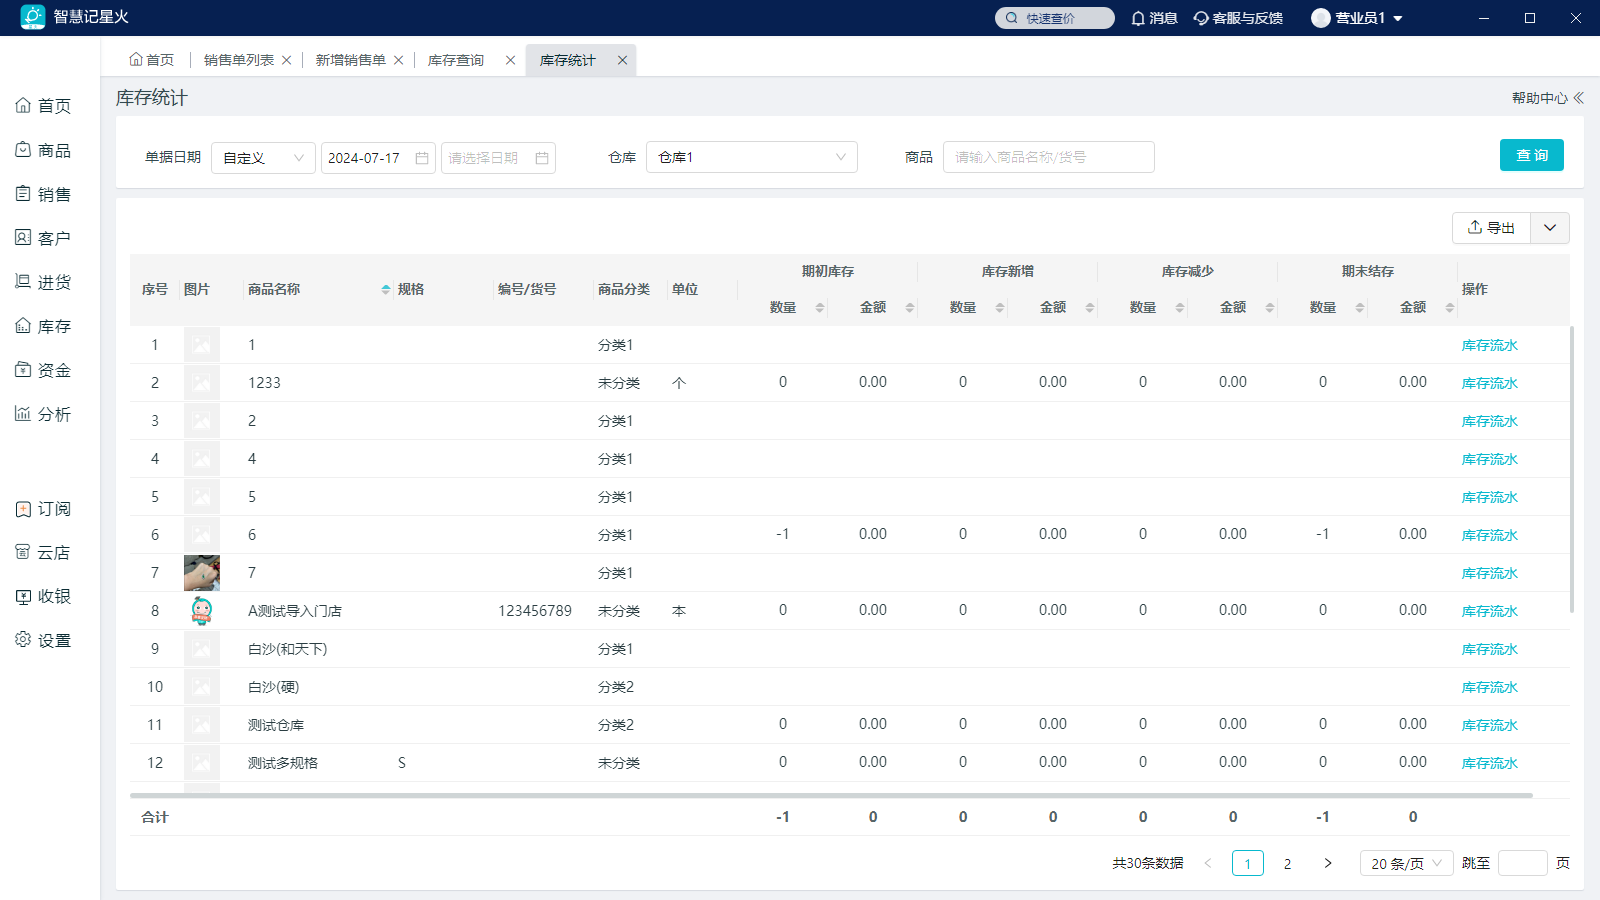This screenshot has height=900, width=1600.
Task: Sort 期初库存 数量 column
Action: (820, 307)
